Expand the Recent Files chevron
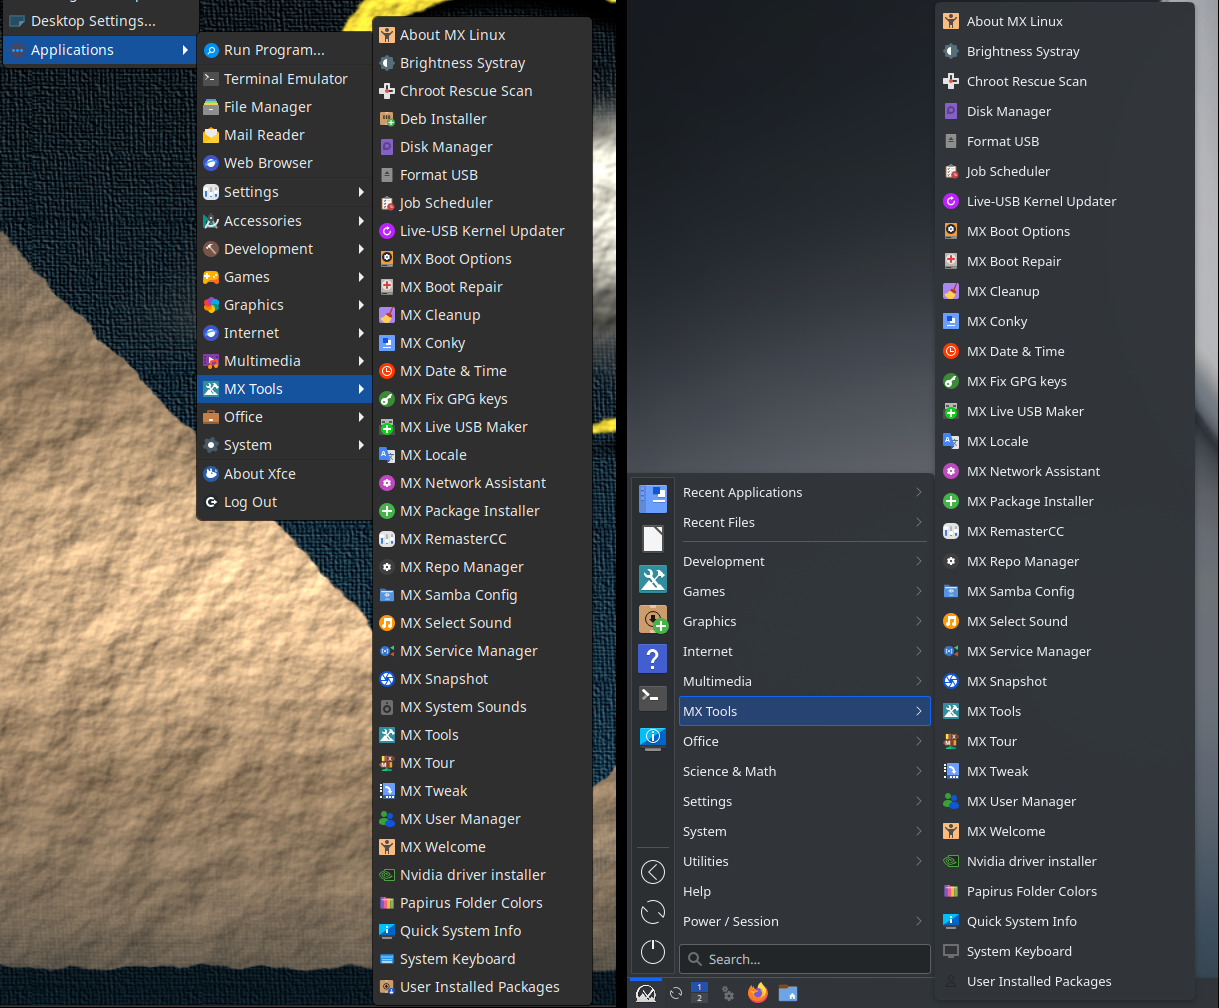The height and width of the screenshot is (1008, 1219). pos(918,522)
